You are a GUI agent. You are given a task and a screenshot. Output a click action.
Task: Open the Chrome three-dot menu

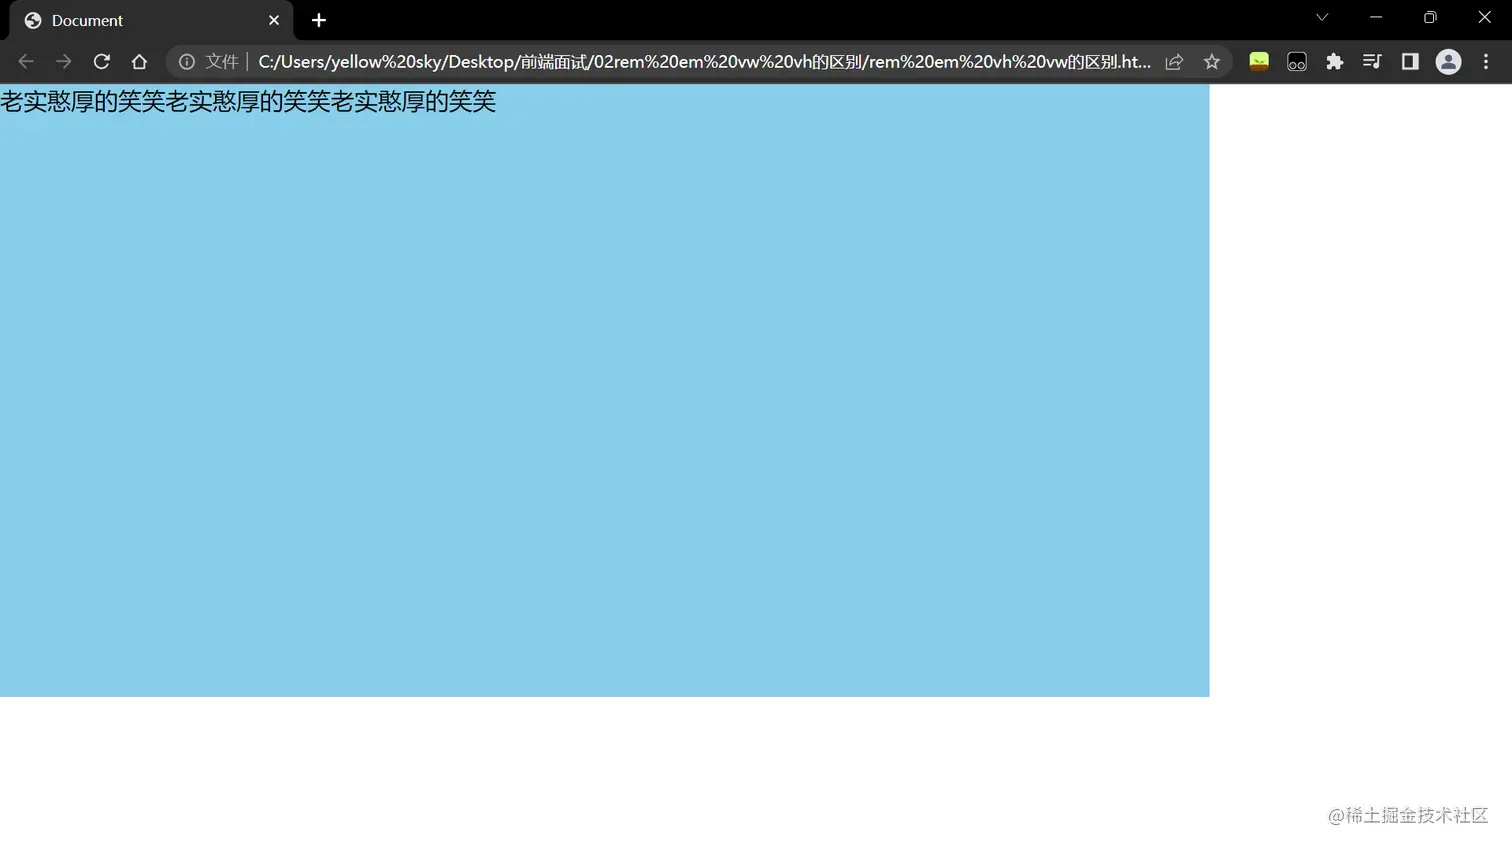[1486, 62]
